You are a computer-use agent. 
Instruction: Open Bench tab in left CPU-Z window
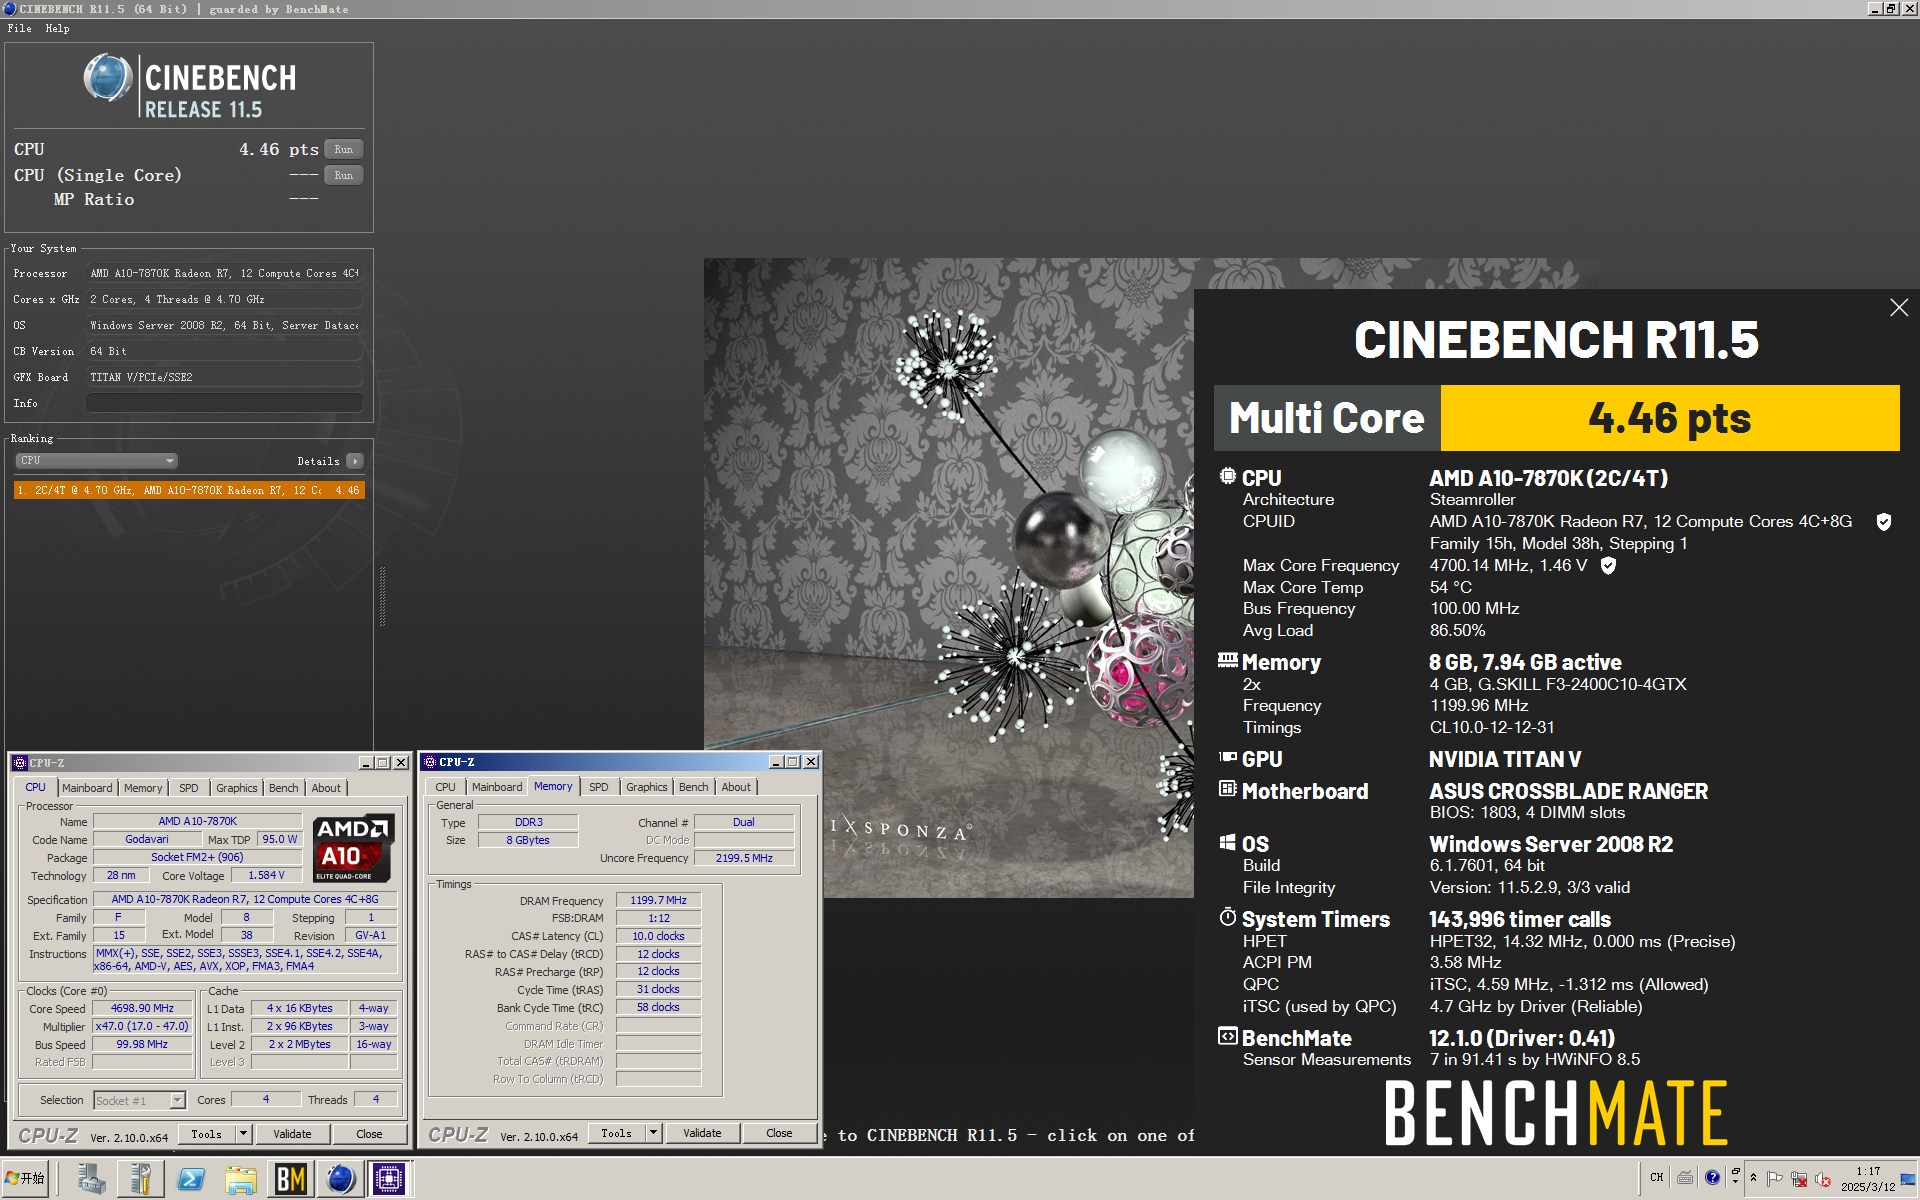tap(284, 788)
